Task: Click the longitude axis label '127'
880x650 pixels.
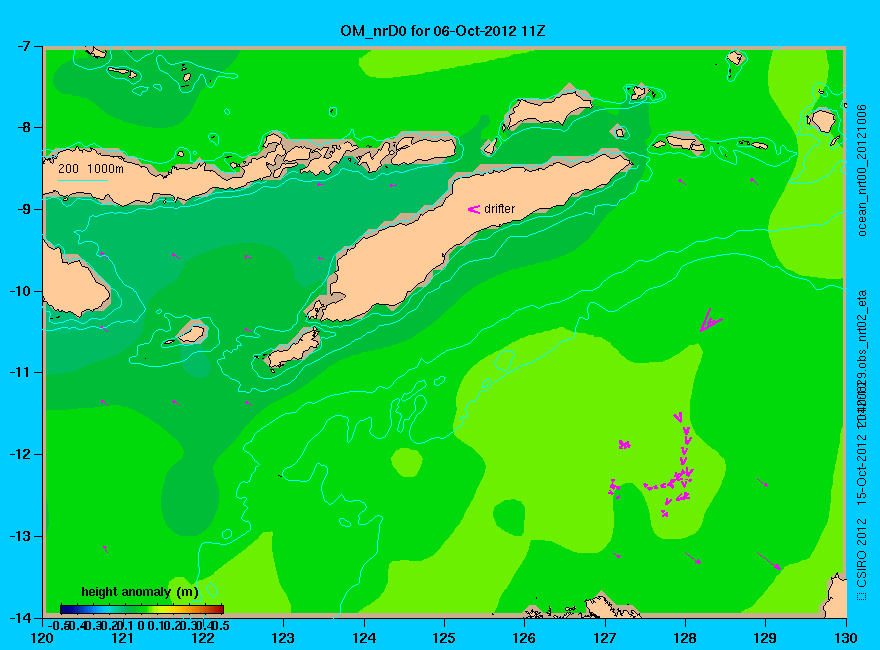Action: point(605,638)
